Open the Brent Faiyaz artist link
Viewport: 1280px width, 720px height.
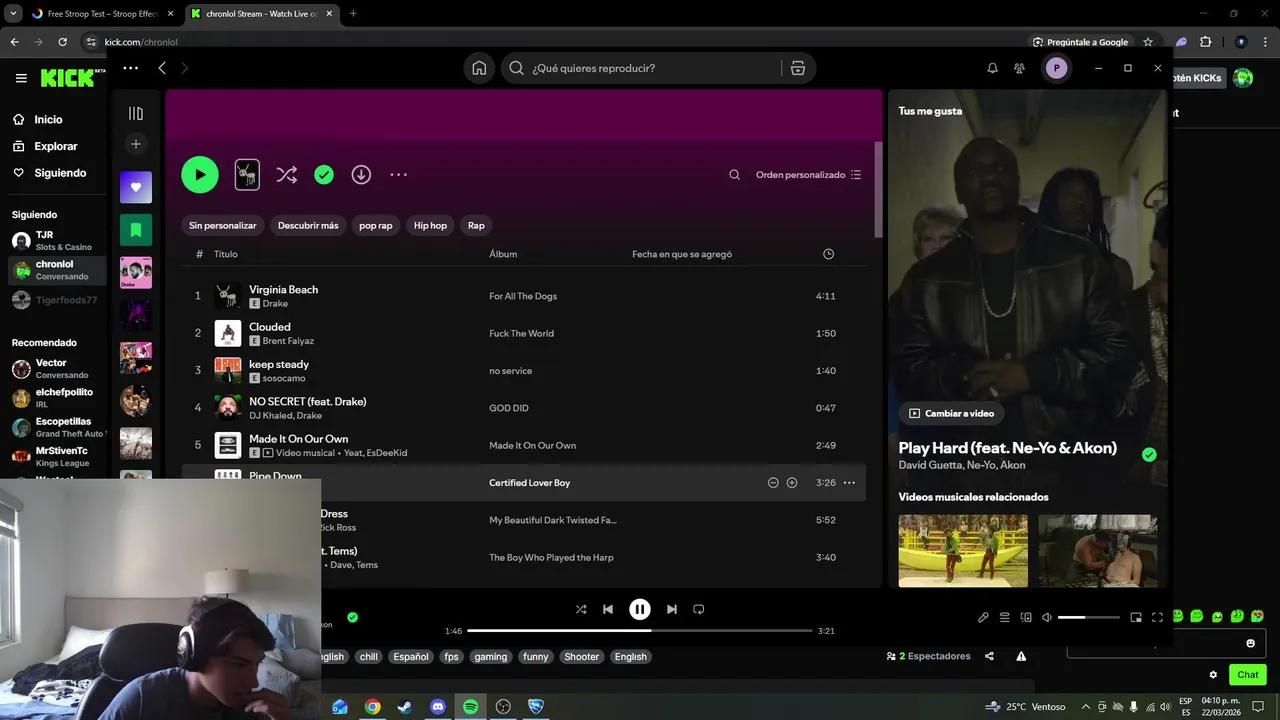click(288, 341)
